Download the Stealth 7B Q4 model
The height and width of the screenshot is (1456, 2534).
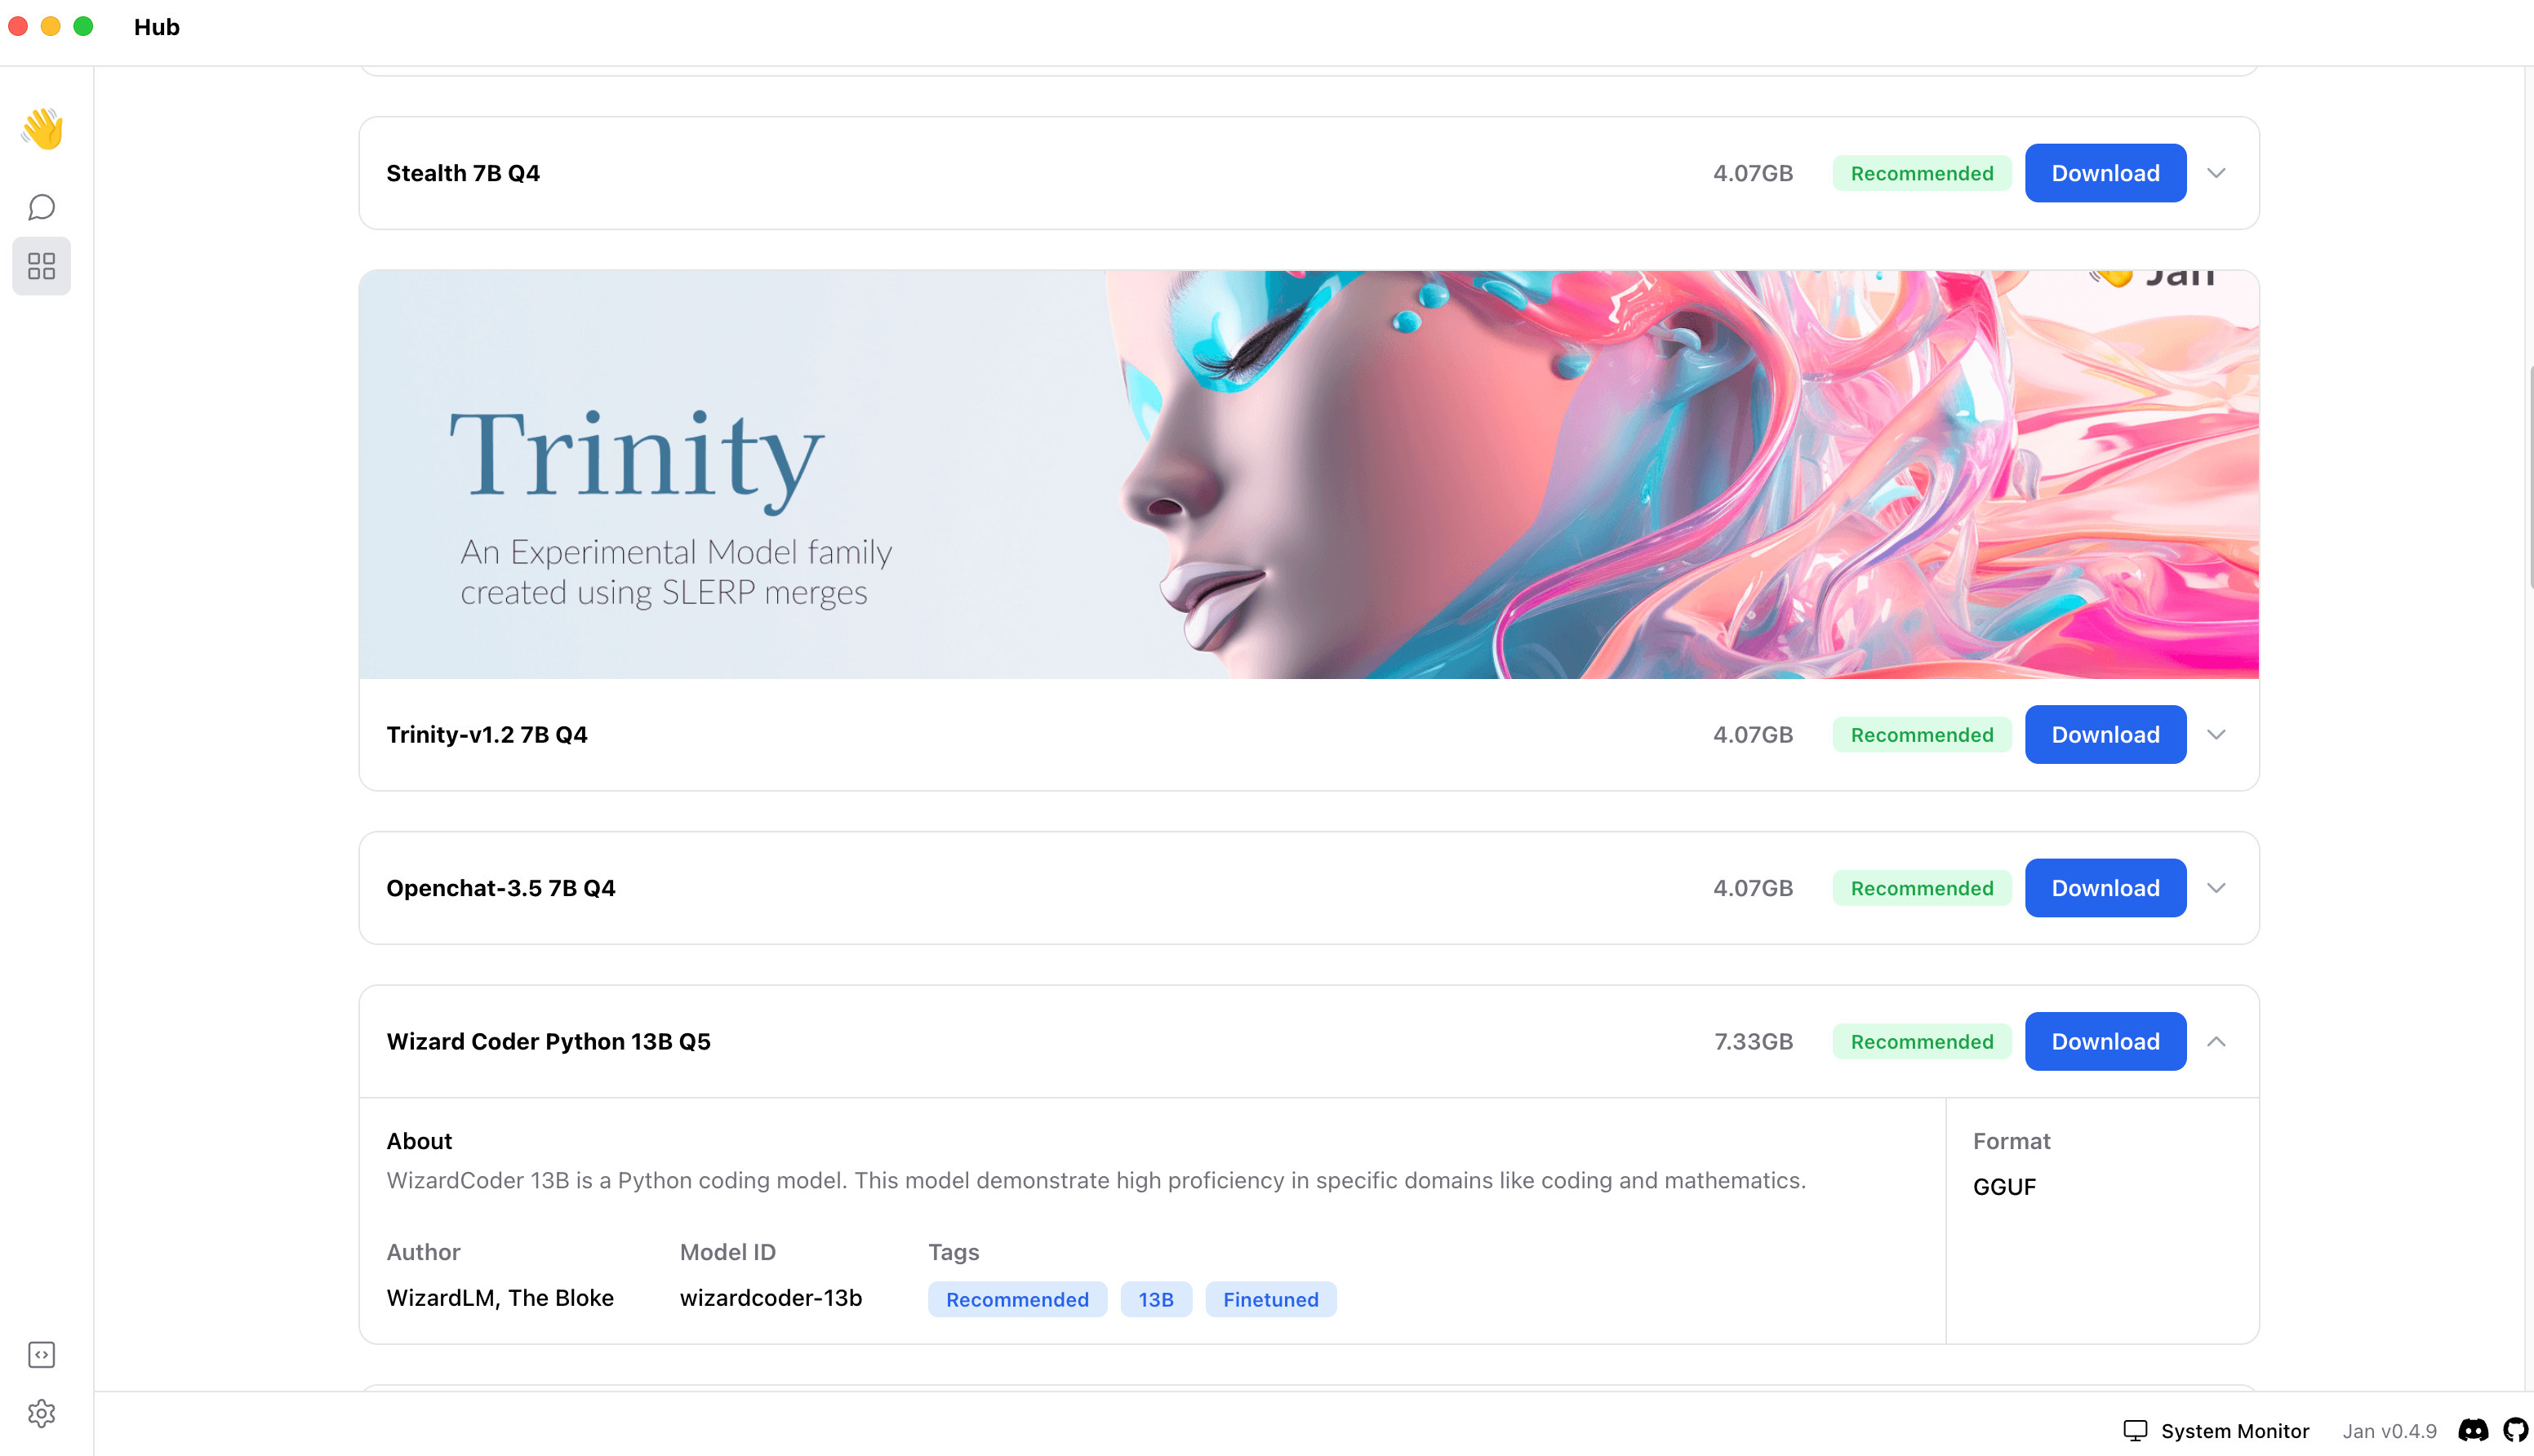pyautogui.click(x=2105, y=173)
